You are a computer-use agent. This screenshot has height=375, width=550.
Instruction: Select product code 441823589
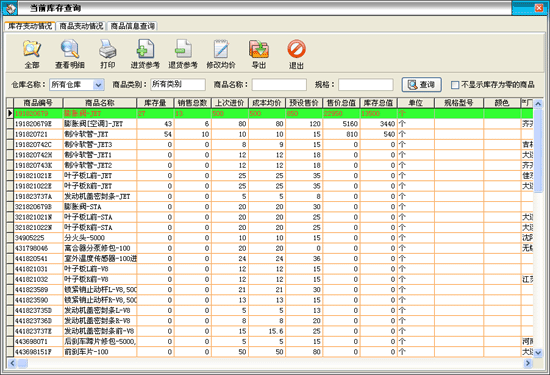pos(31,290)
